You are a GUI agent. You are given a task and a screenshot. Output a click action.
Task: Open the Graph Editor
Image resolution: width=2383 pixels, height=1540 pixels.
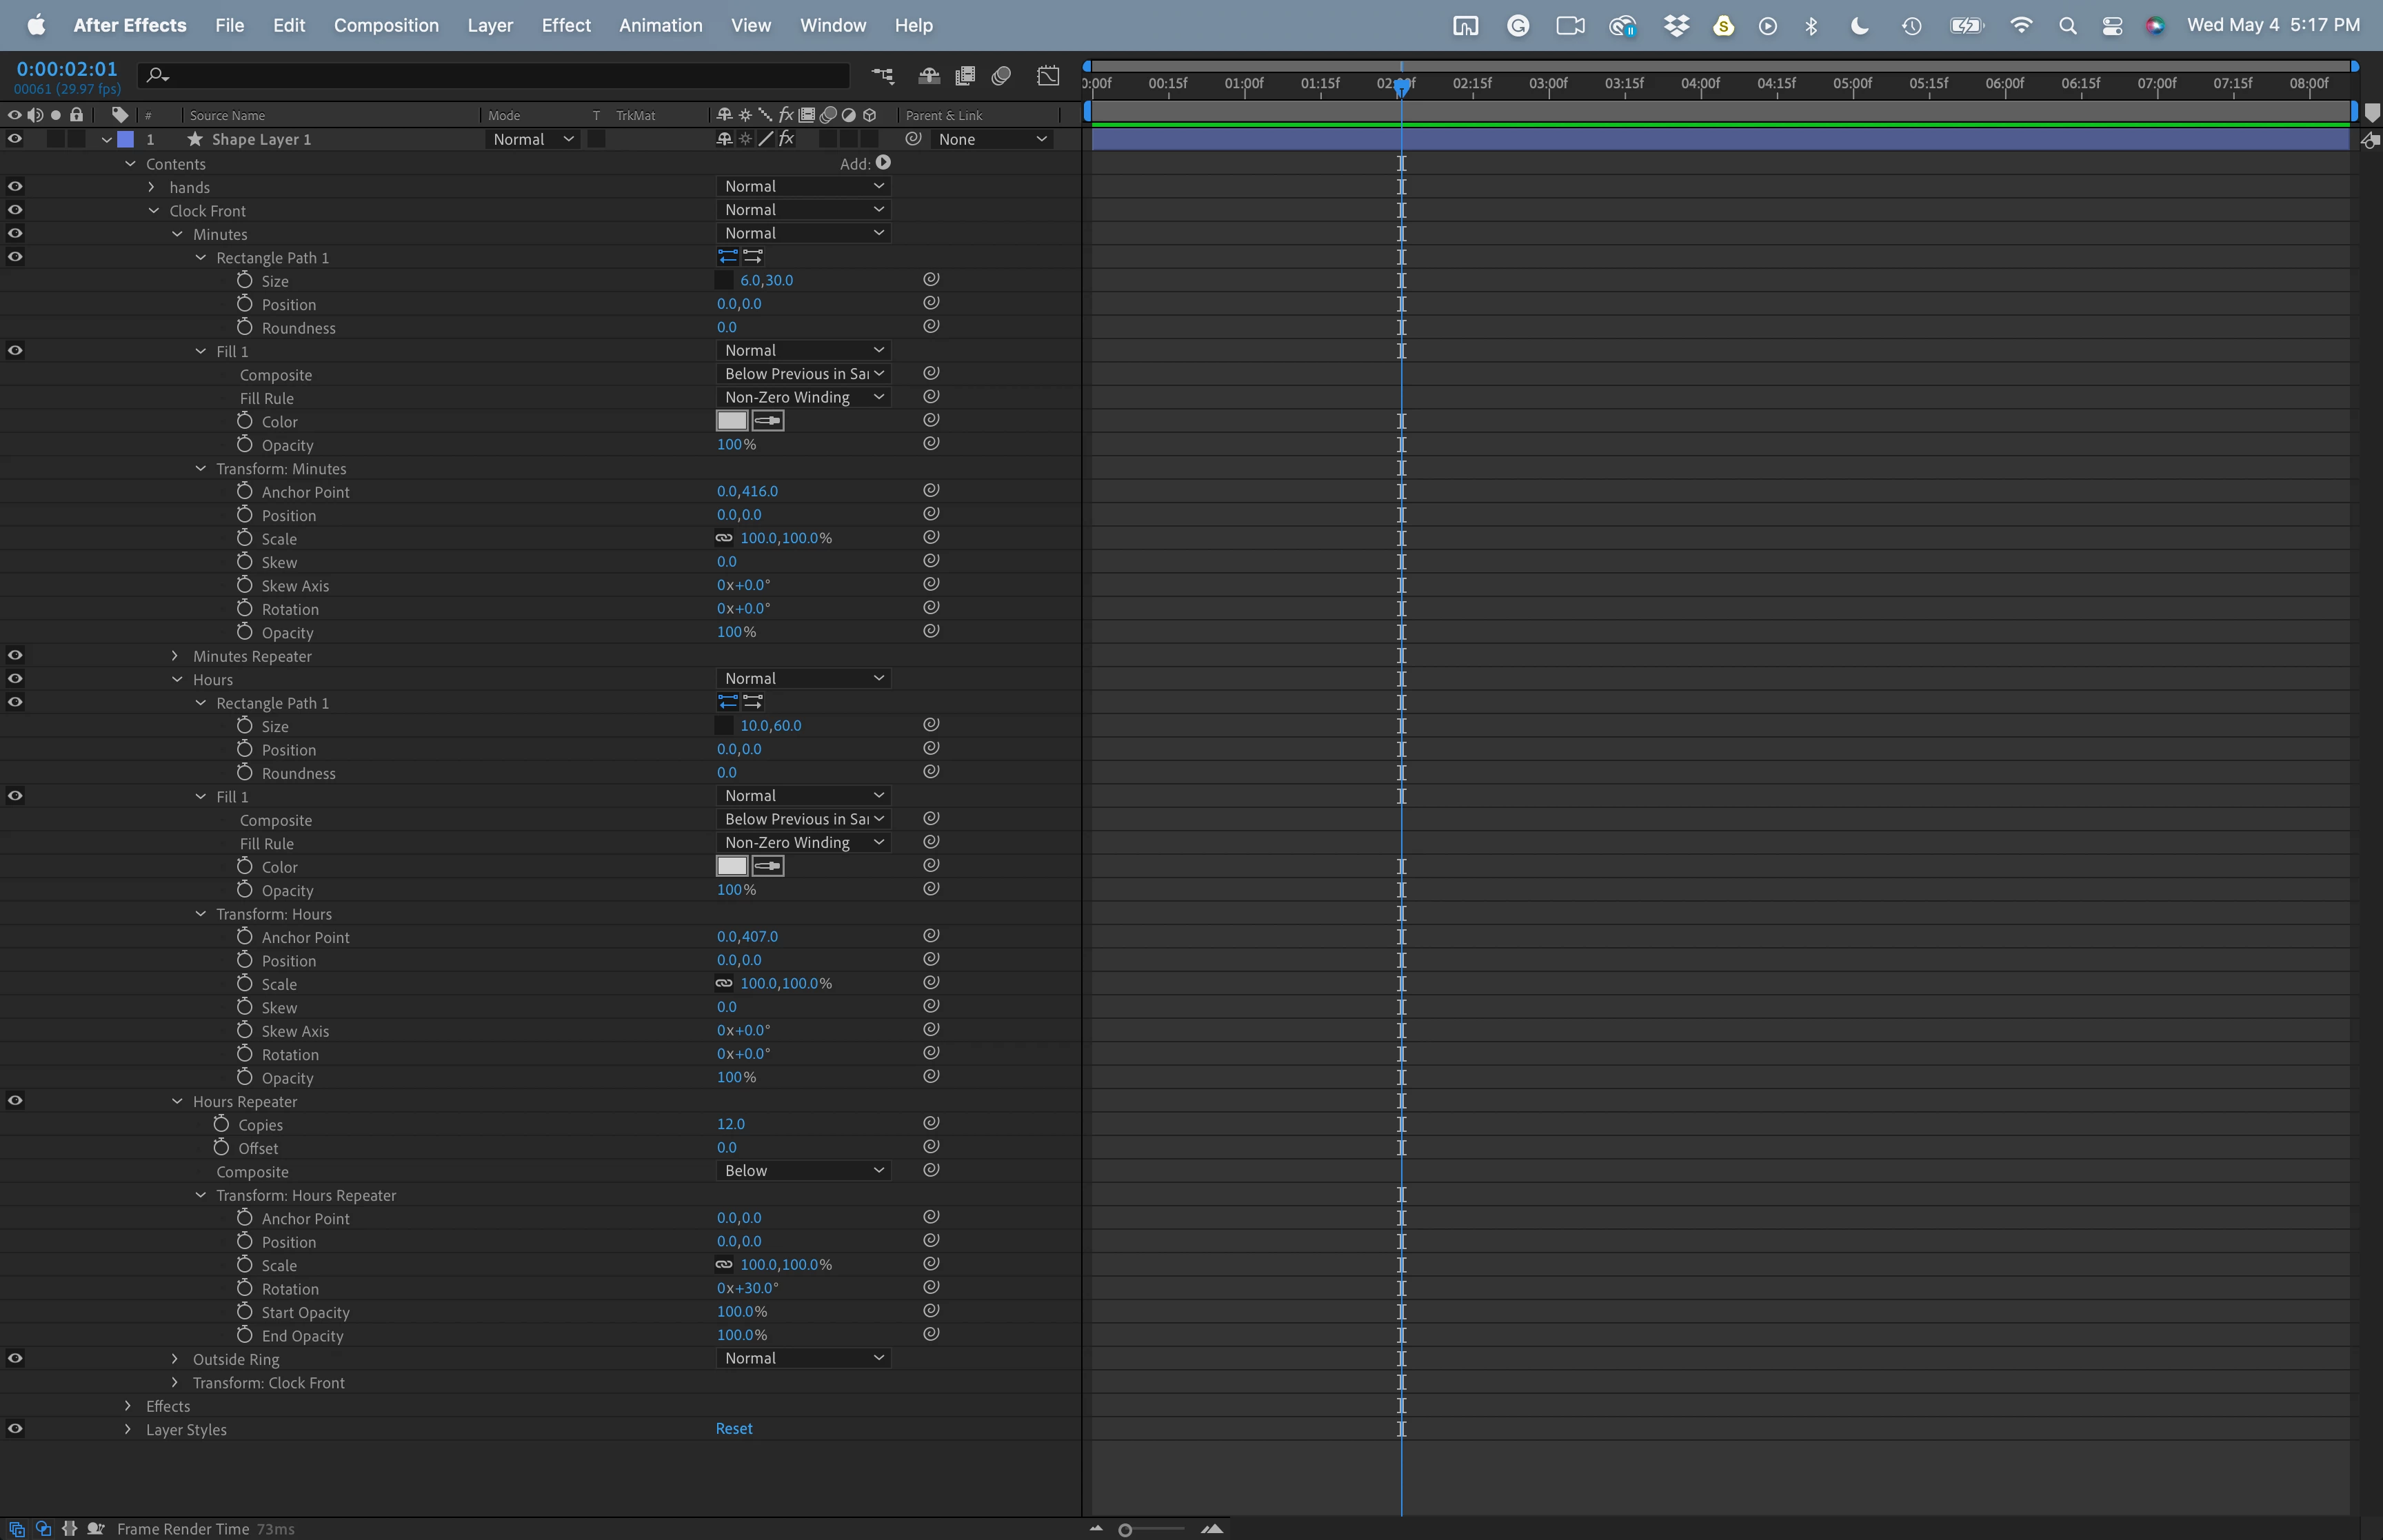[x=1047, y=76]
